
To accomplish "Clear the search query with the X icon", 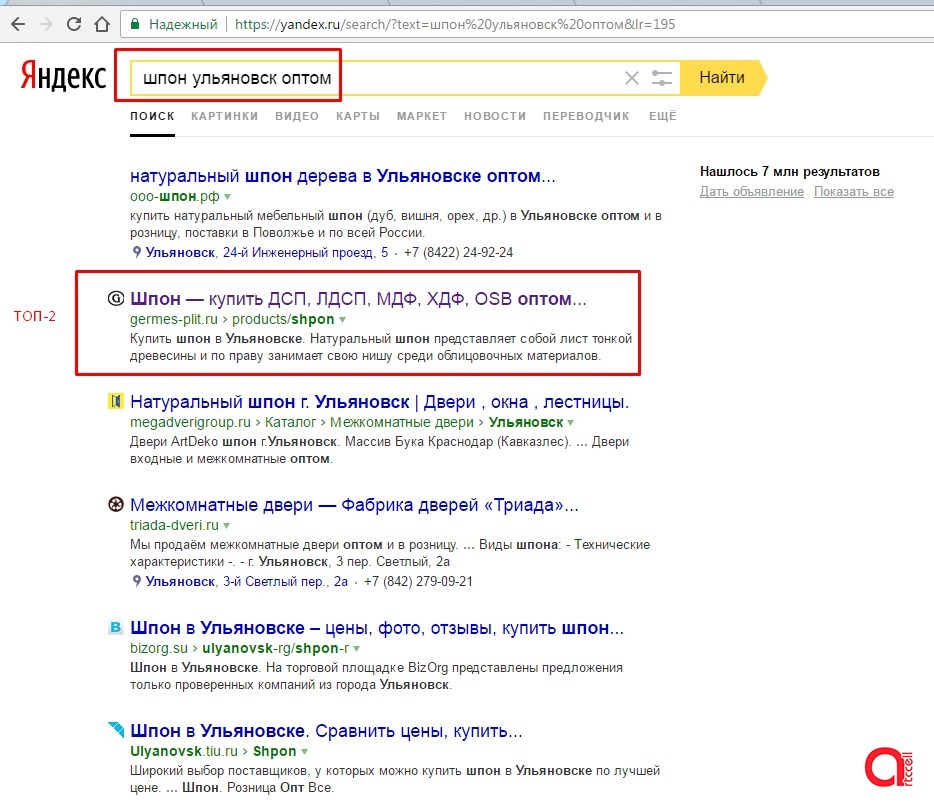I will [631, 78].
